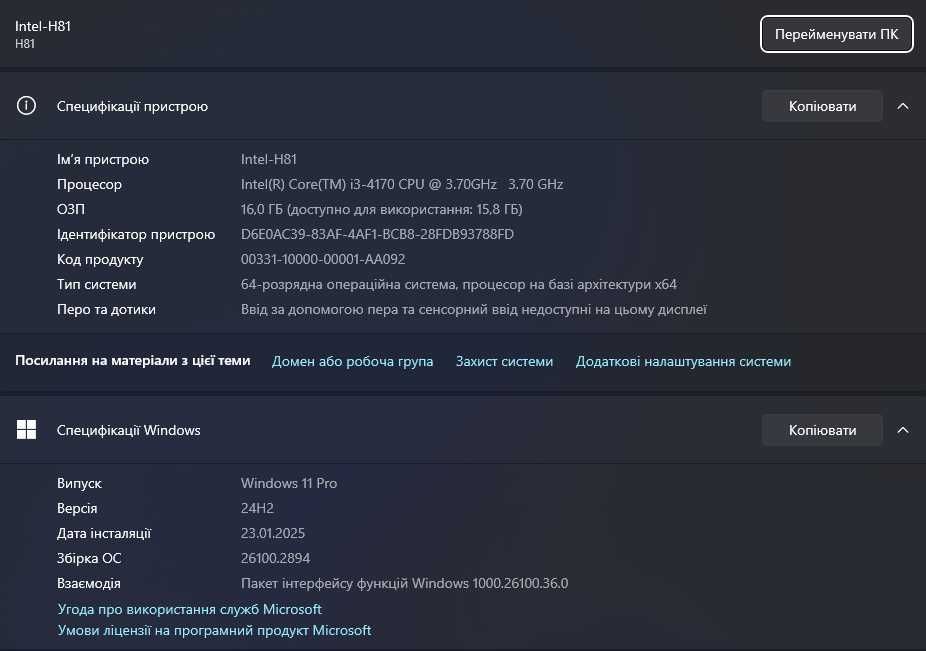Click the Windows logo icon
The width and height of the screenshot is (926, 651).
[x=26, y=429]
